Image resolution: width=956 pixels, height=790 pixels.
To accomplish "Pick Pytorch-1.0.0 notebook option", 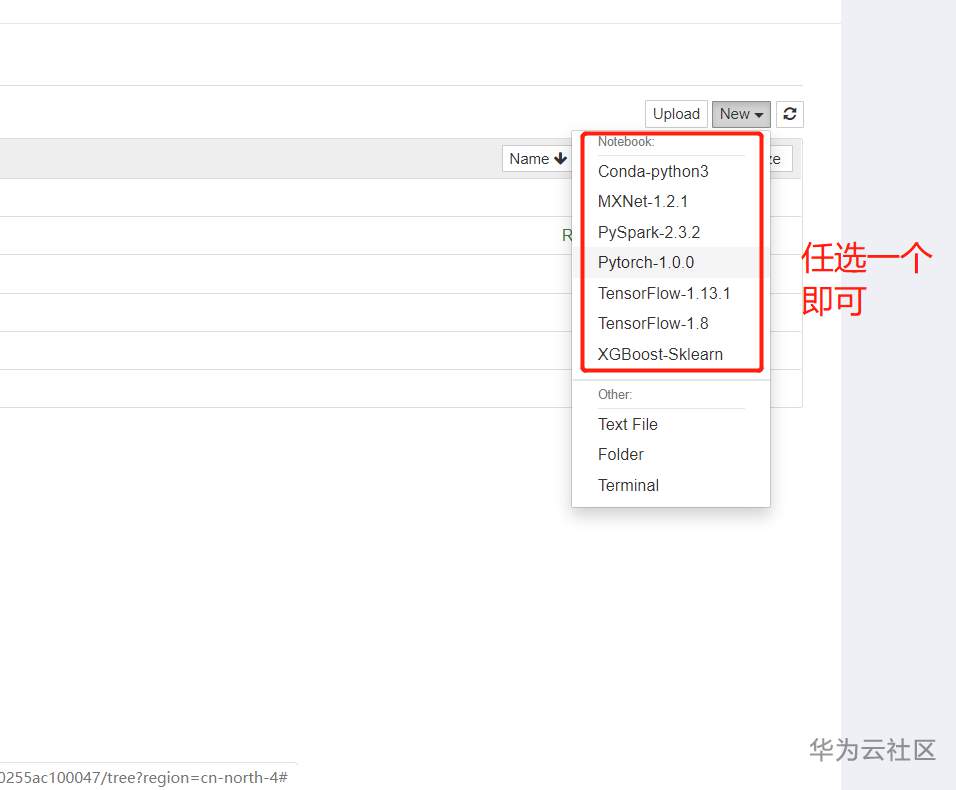I will (x=671, y=263).
